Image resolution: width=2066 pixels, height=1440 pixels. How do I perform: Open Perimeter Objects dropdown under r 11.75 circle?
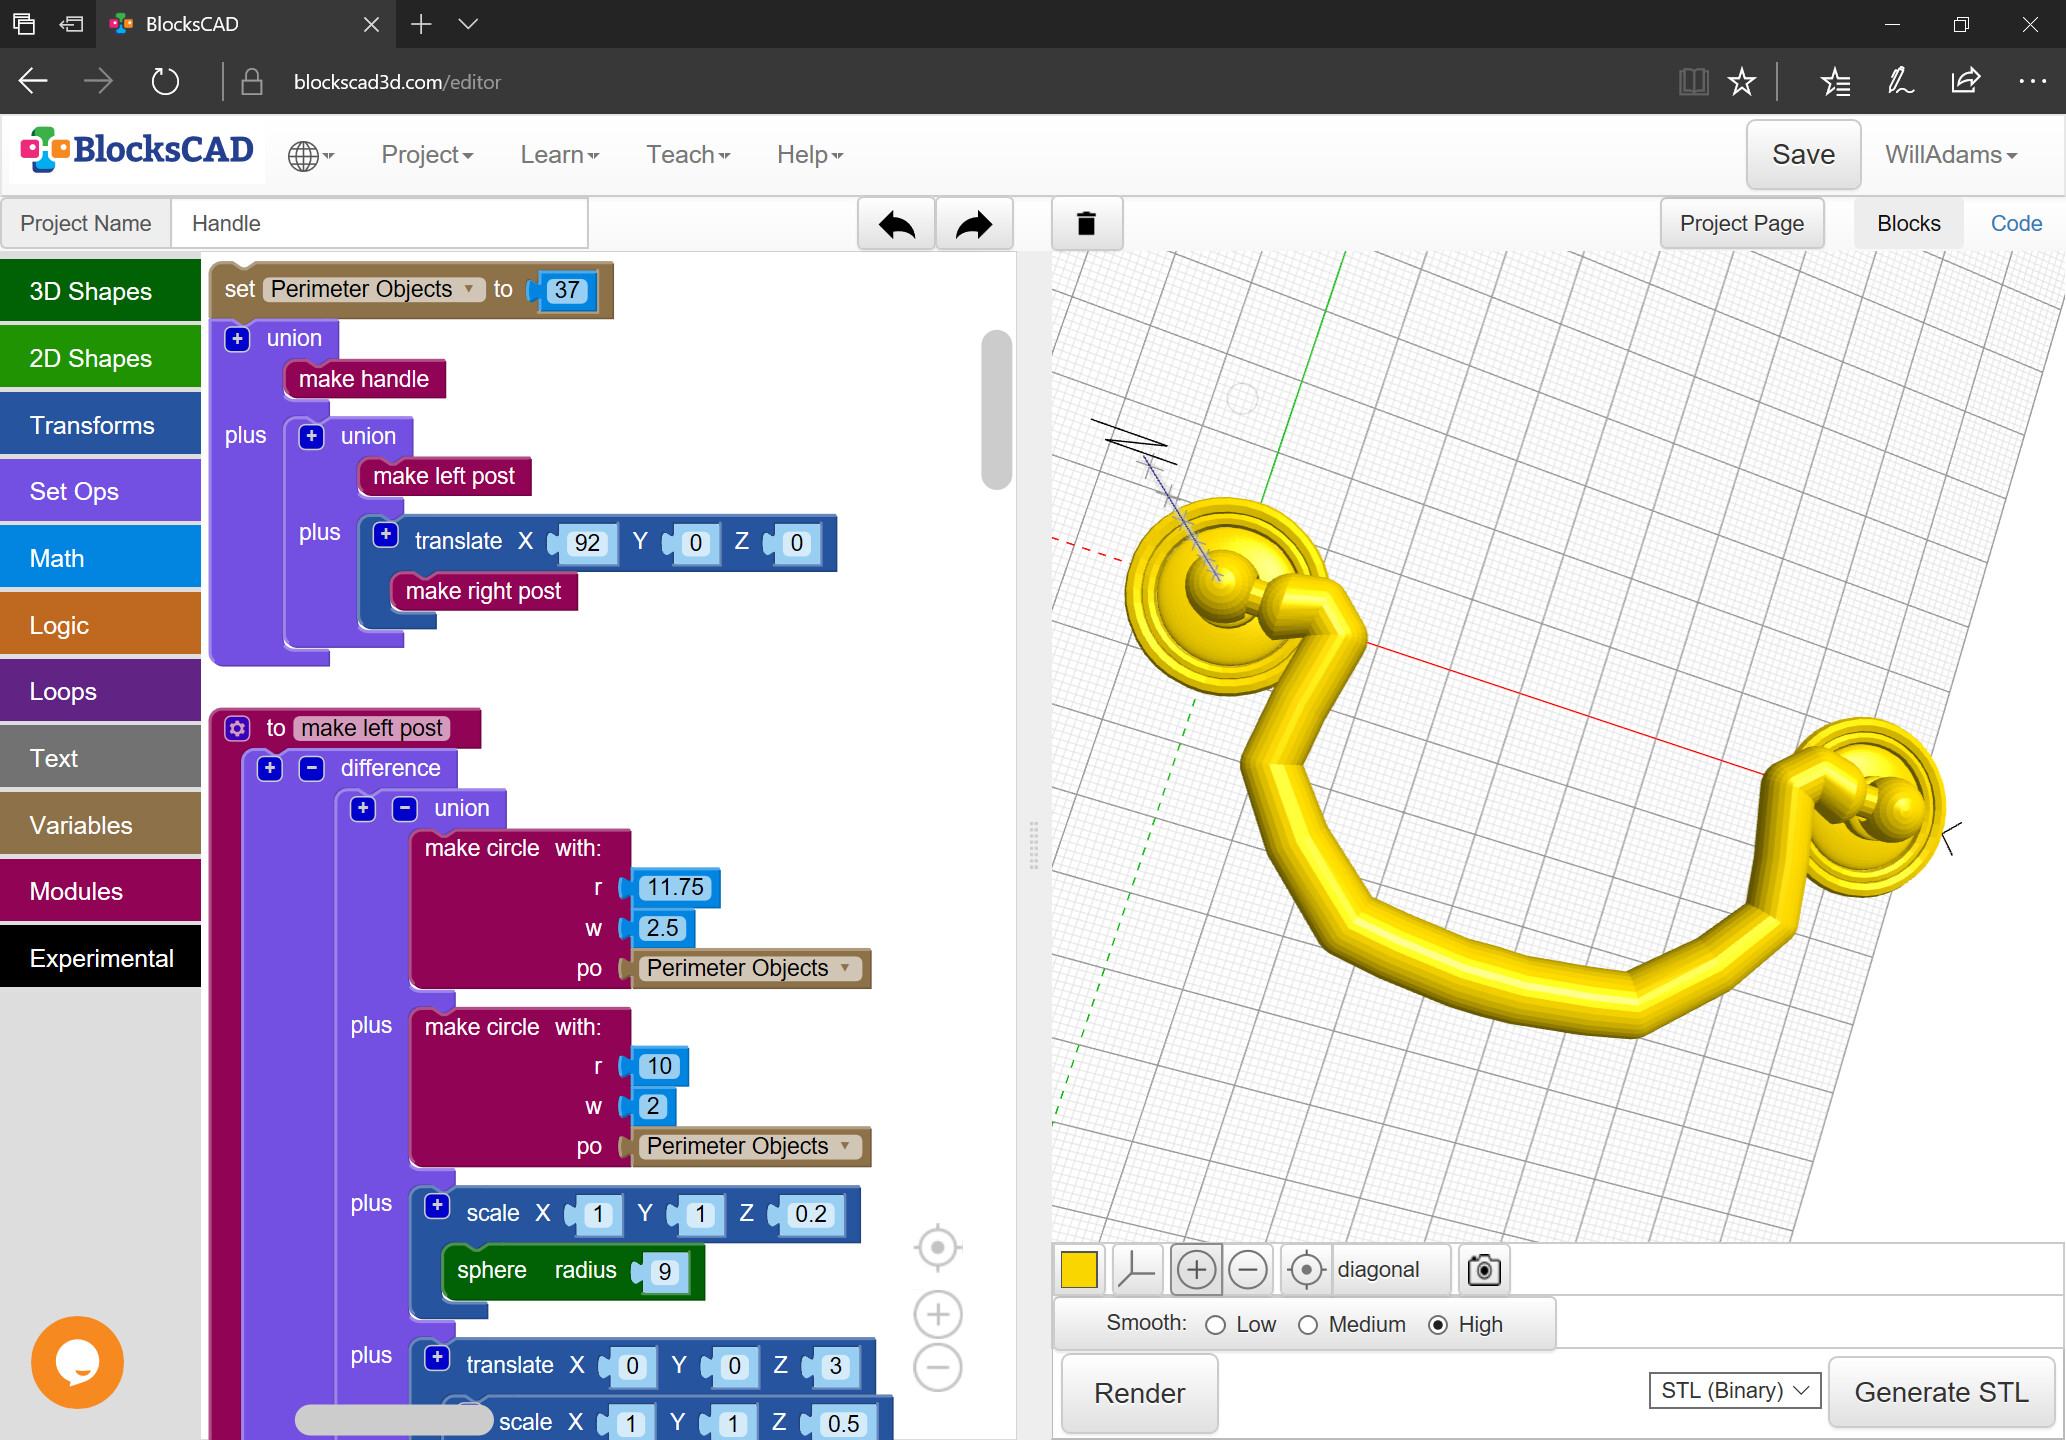click(750, 968)
